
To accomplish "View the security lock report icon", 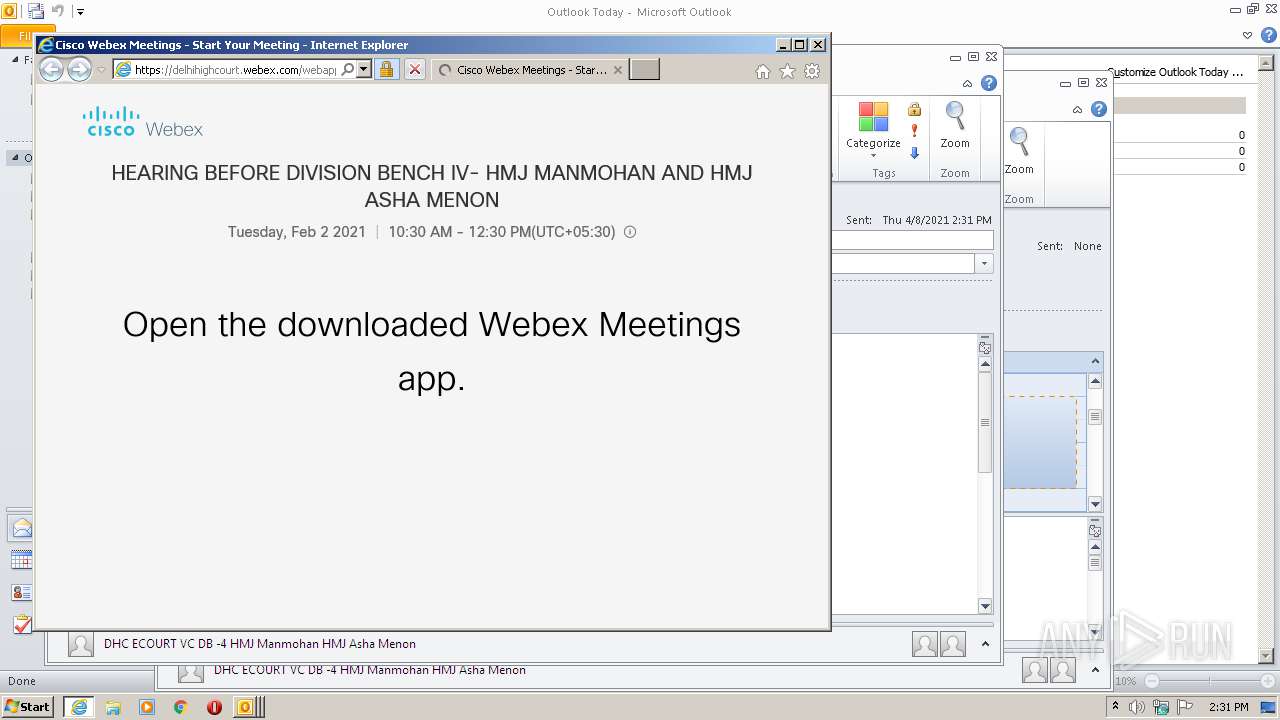I will point(386,70).
